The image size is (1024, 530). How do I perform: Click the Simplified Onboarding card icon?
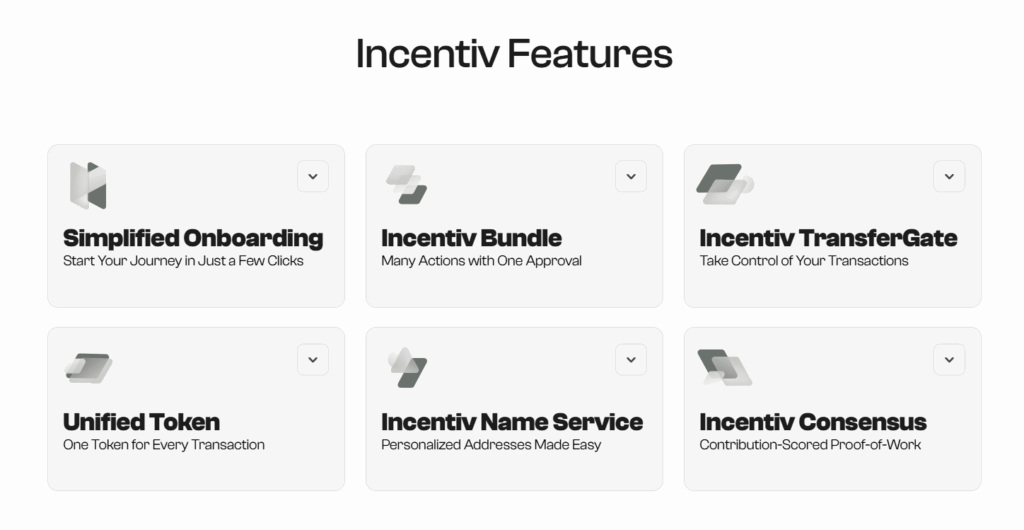pos(88,186)
